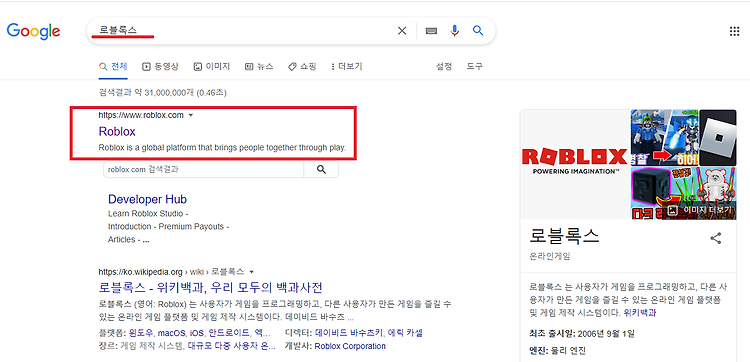The width and height of the screenshot is (750, 362).
Task: Open 도구 tools
Action: (x=474, y=66)
